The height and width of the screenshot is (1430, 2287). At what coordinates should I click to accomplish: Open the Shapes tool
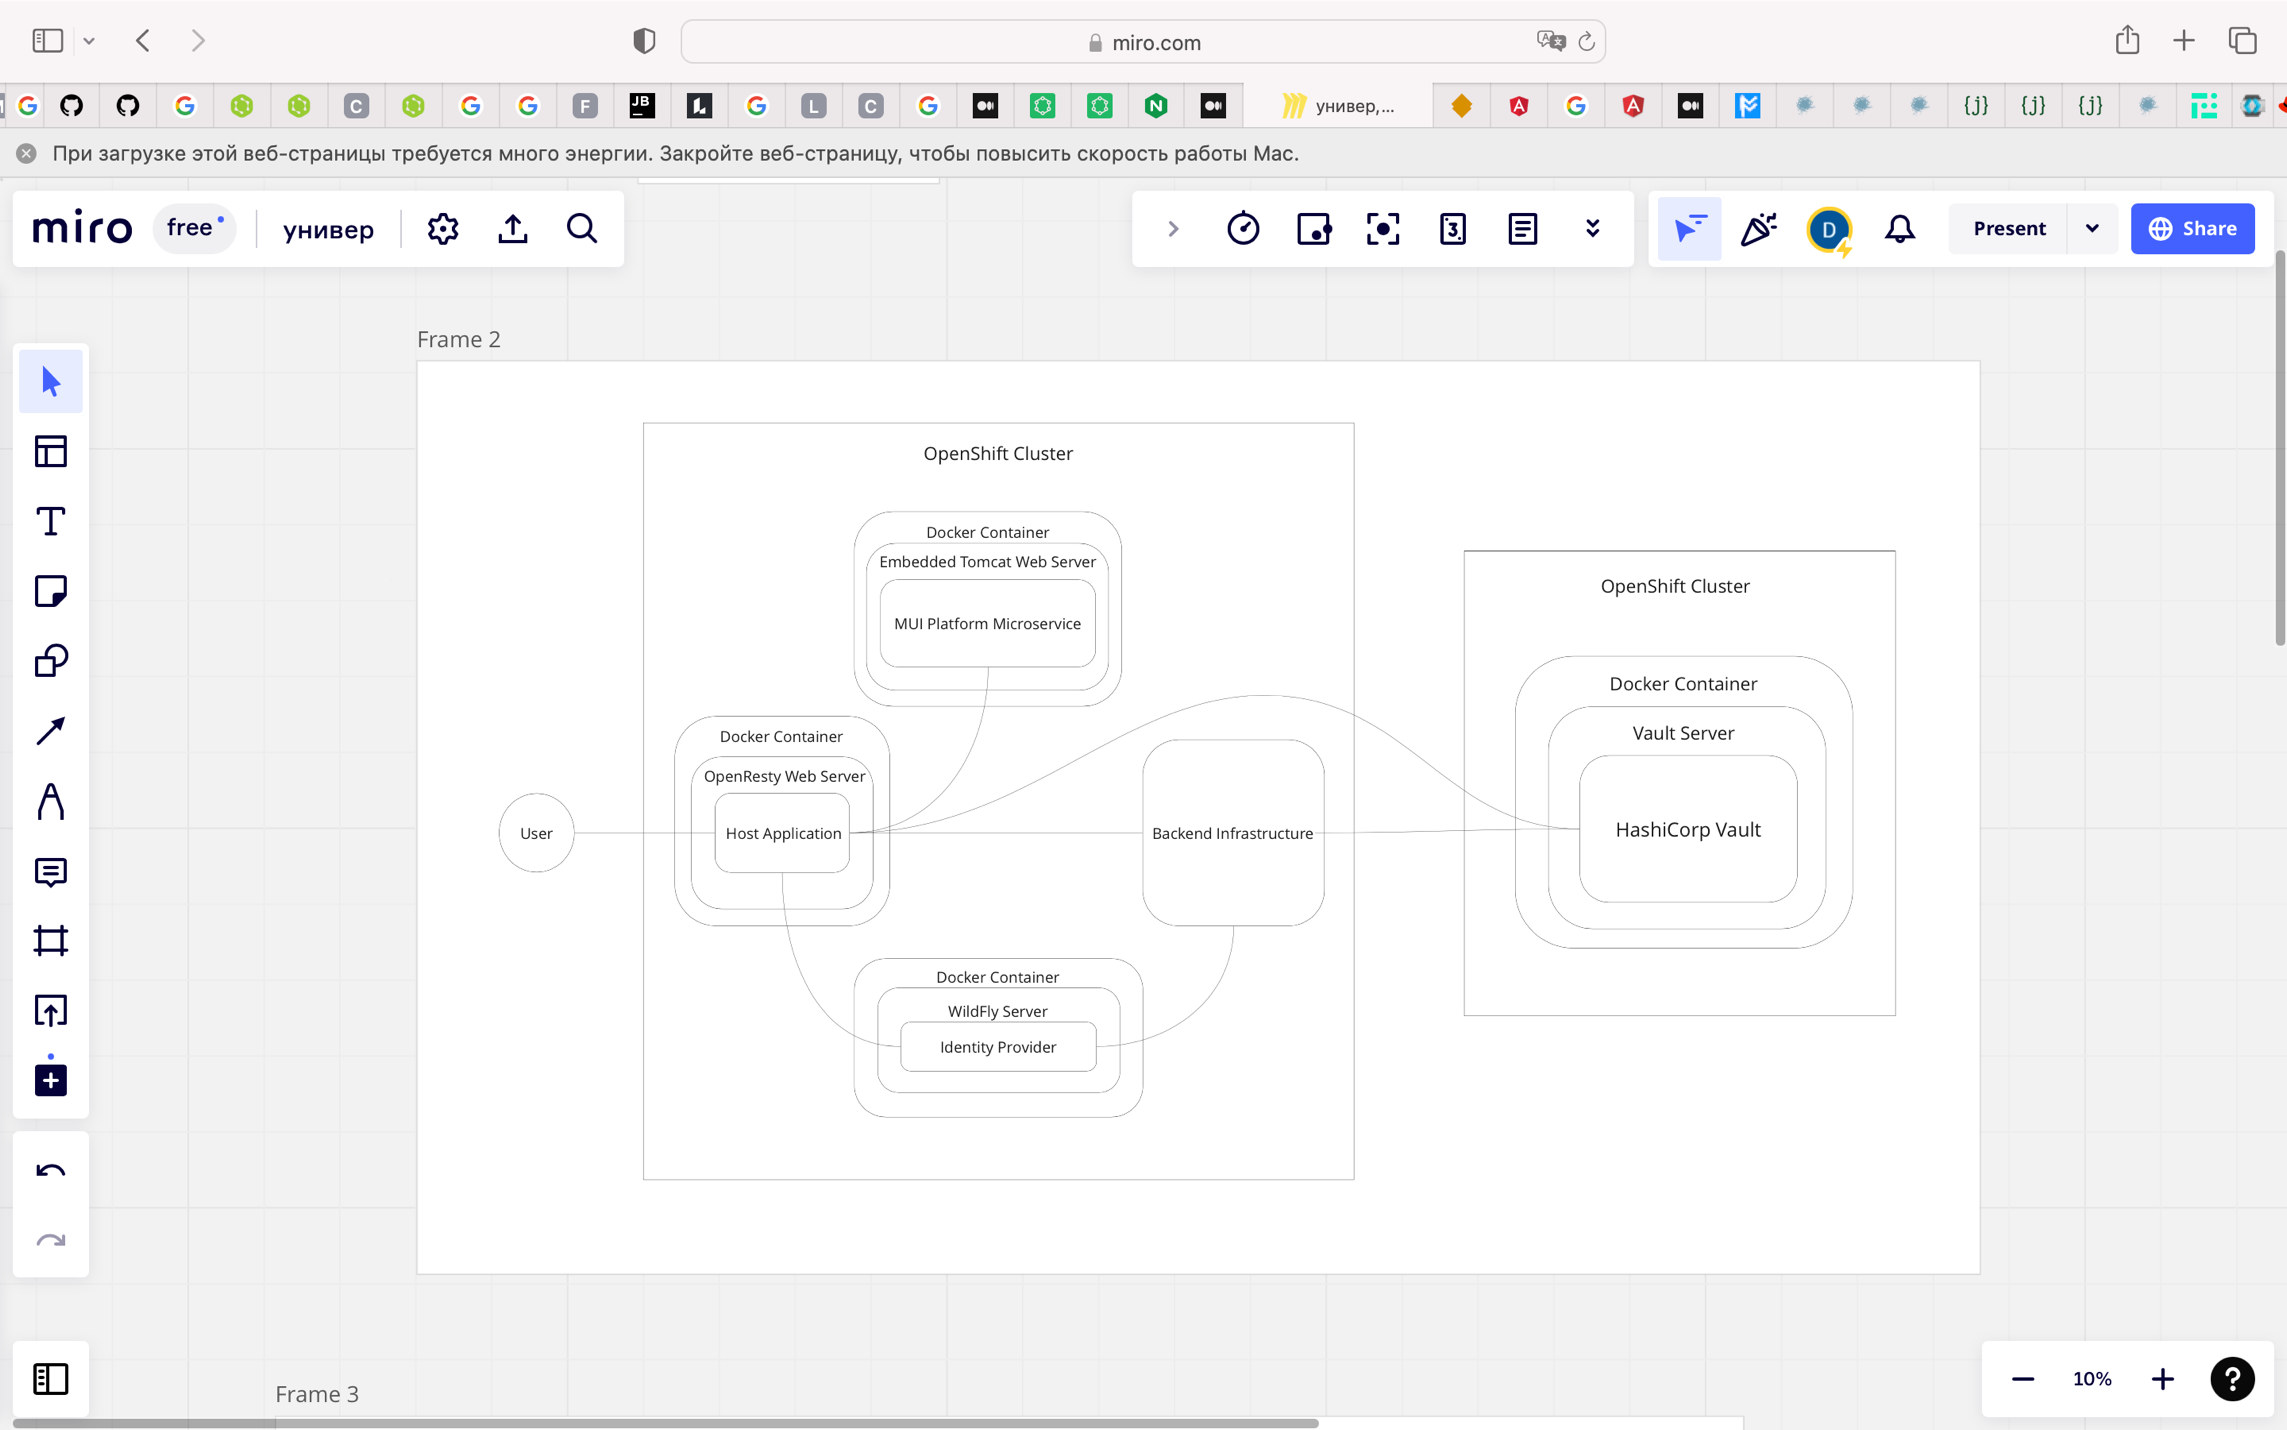(x=51, y=661)
